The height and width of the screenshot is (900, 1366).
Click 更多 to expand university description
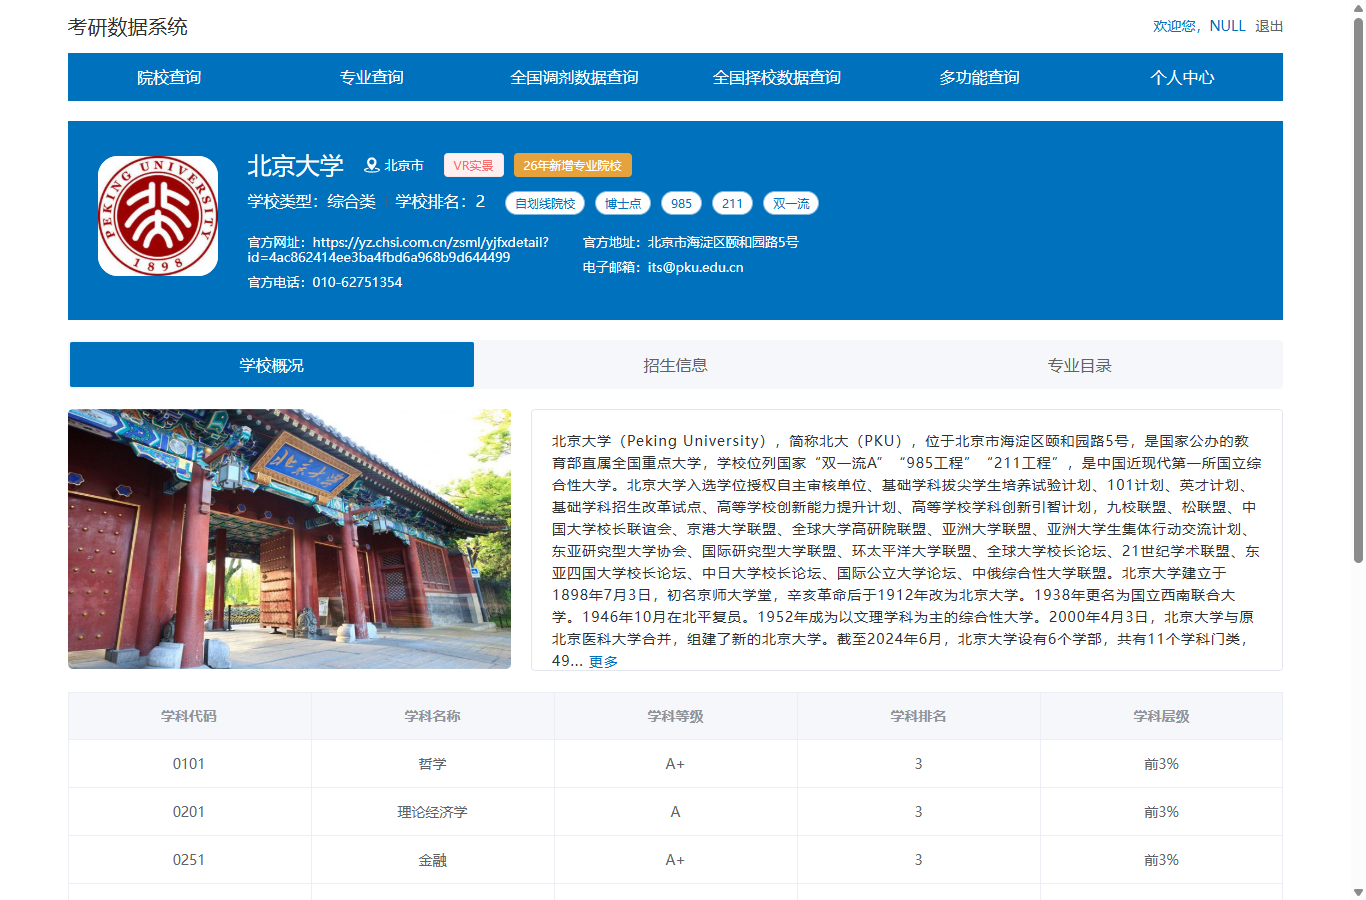[x=603, y=661]
